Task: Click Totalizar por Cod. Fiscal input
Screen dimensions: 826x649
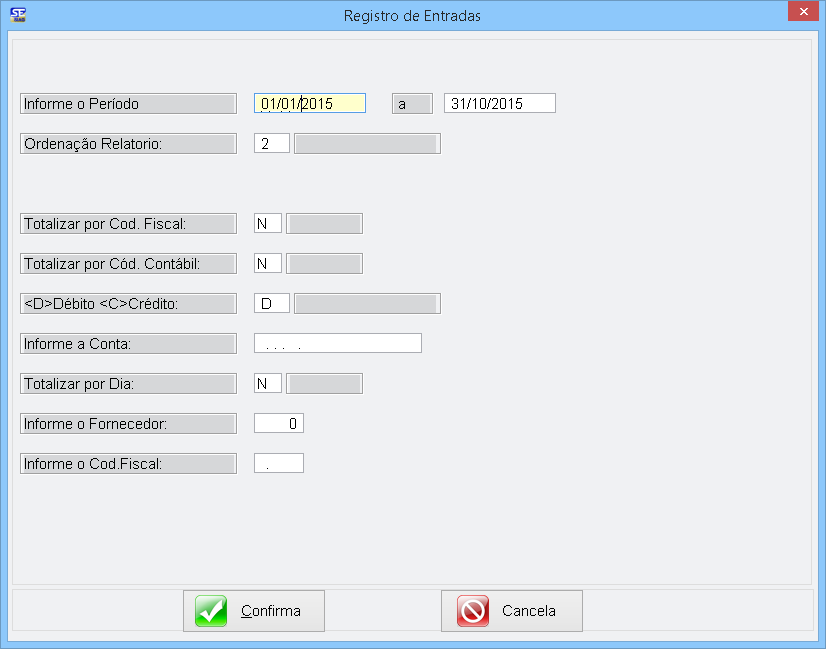Action: point(268,224)
